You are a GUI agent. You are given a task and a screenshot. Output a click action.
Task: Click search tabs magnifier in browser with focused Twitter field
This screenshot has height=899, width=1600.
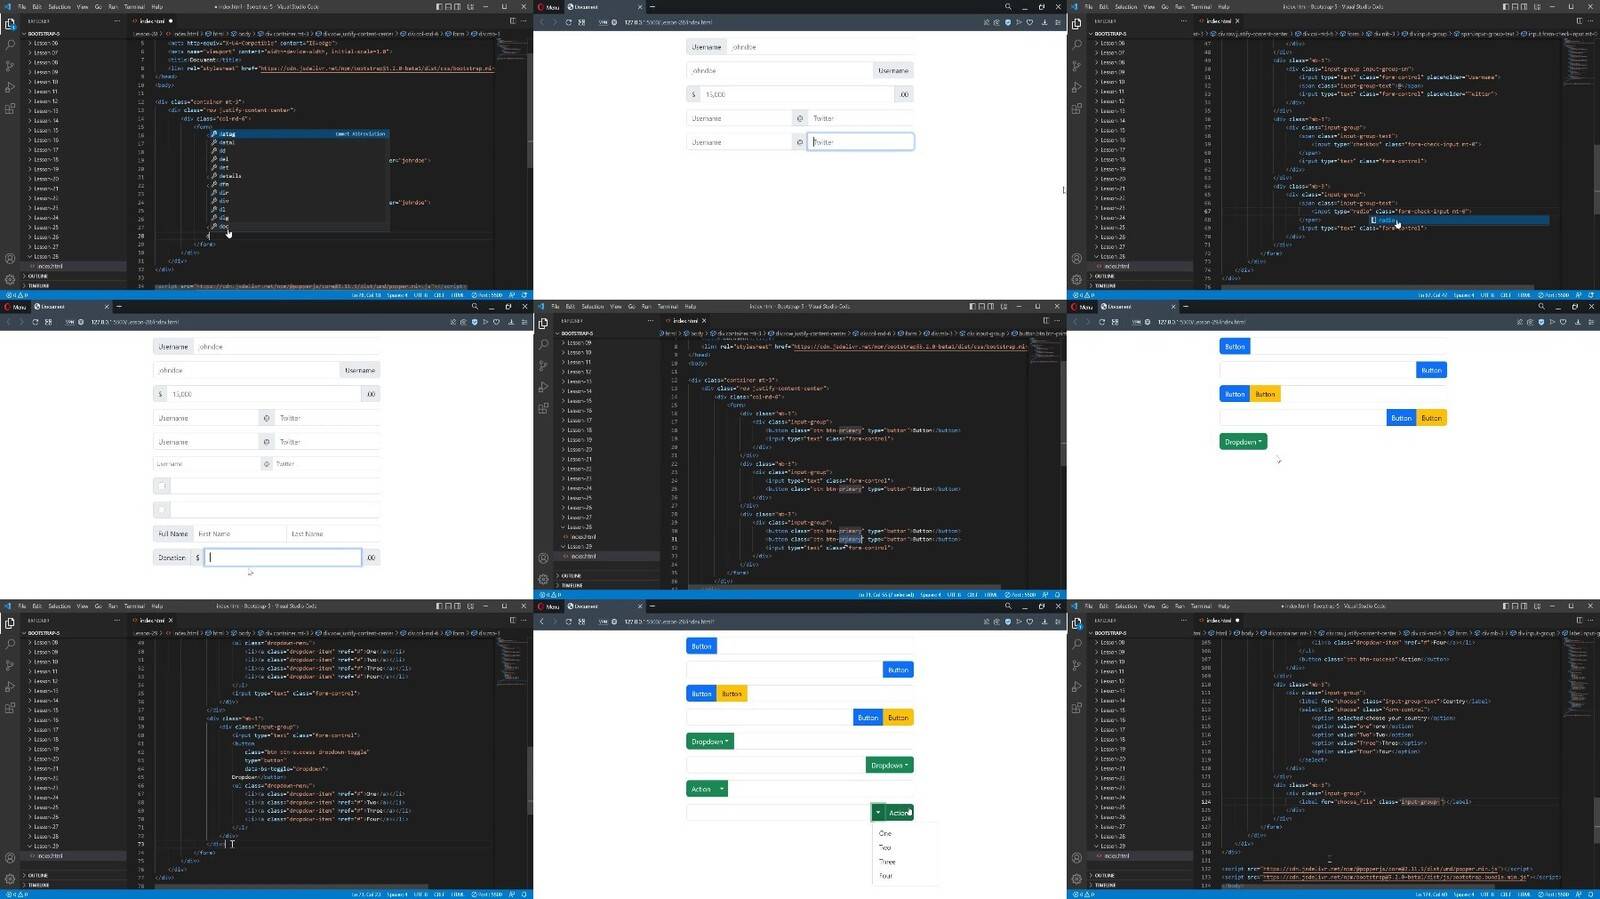[x=1007, y=7]
